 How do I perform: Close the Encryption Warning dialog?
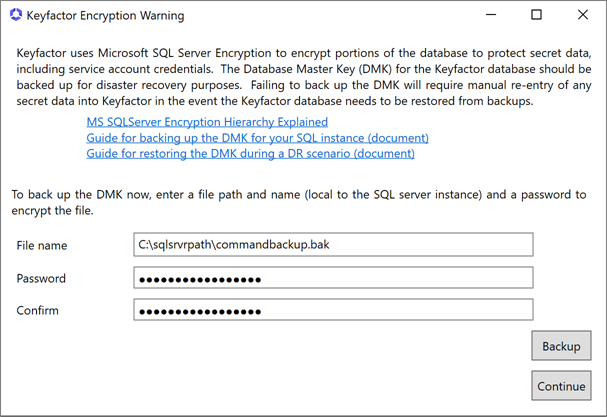582,16
